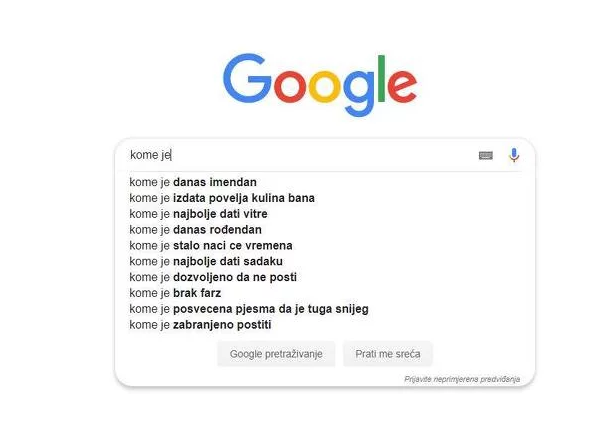Select suggestion 'kome je danas imendan'
This screenshot has height=442, width=614.
[193, 182]
